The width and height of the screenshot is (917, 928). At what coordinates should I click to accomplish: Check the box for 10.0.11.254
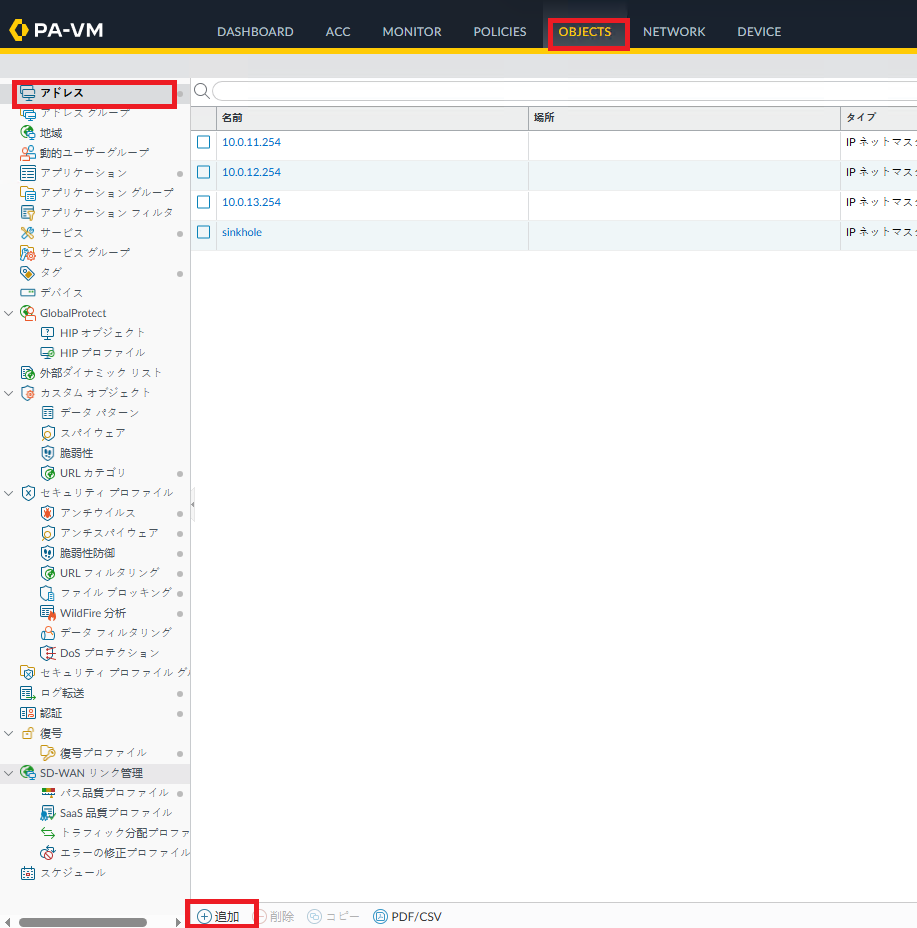[204, 142]
